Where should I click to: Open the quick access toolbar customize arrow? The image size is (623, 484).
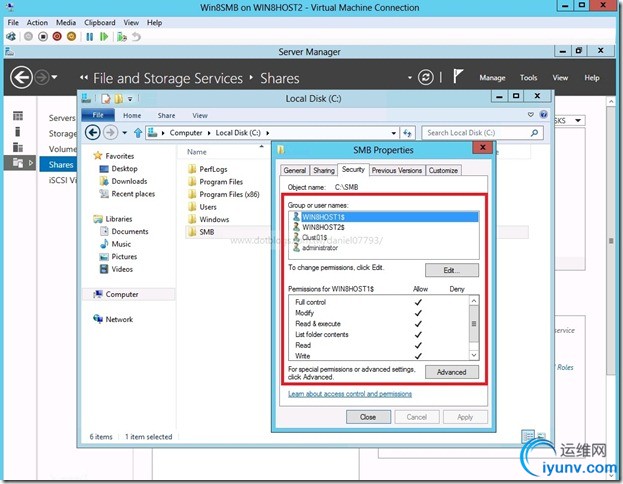point(130,99)
